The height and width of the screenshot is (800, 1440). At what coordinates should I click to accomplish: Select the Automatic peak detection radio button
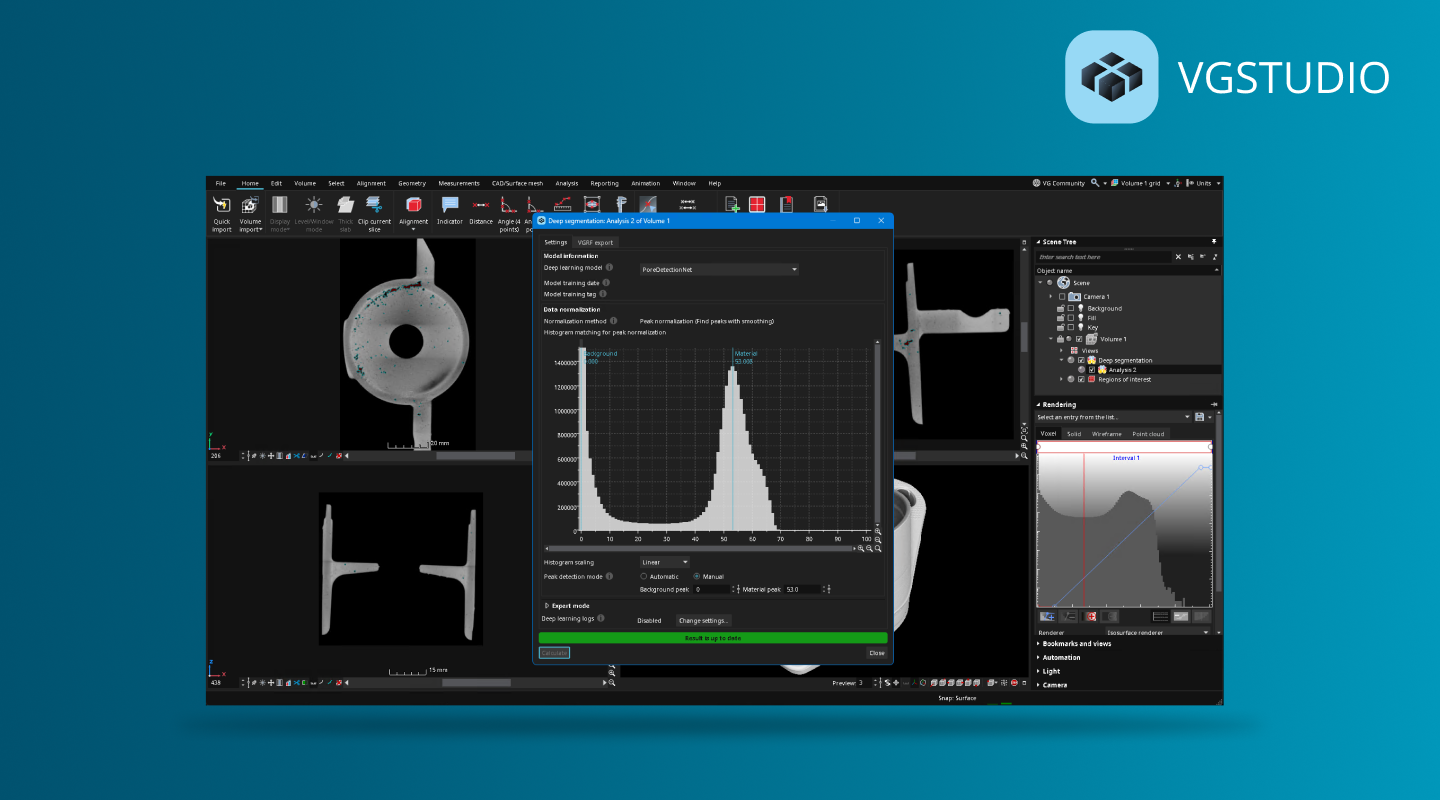[644, 576]
